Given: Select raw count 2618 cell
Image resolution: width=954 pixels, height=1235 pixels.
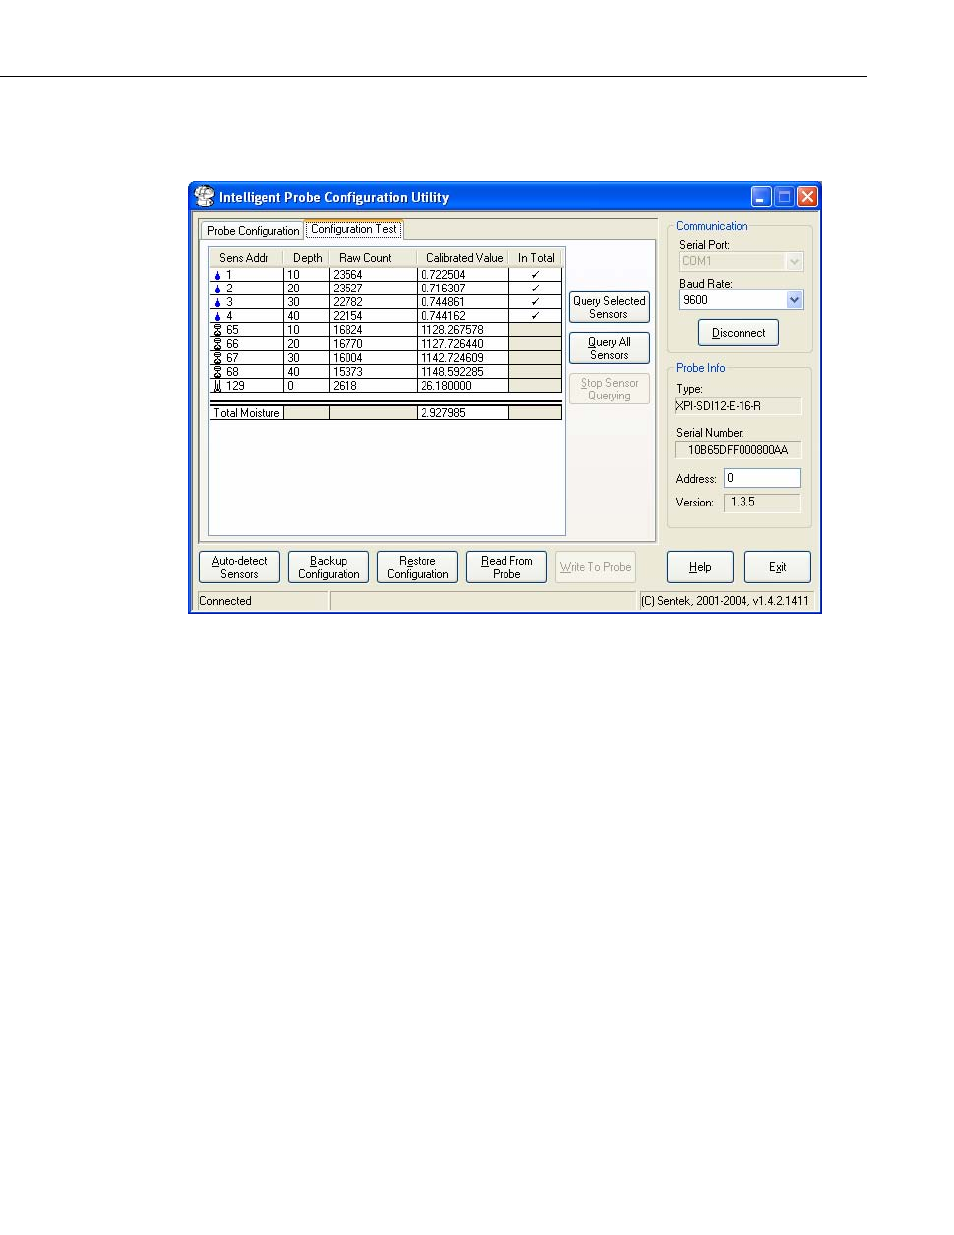Looking at the screenshot, I should point(373,386).
